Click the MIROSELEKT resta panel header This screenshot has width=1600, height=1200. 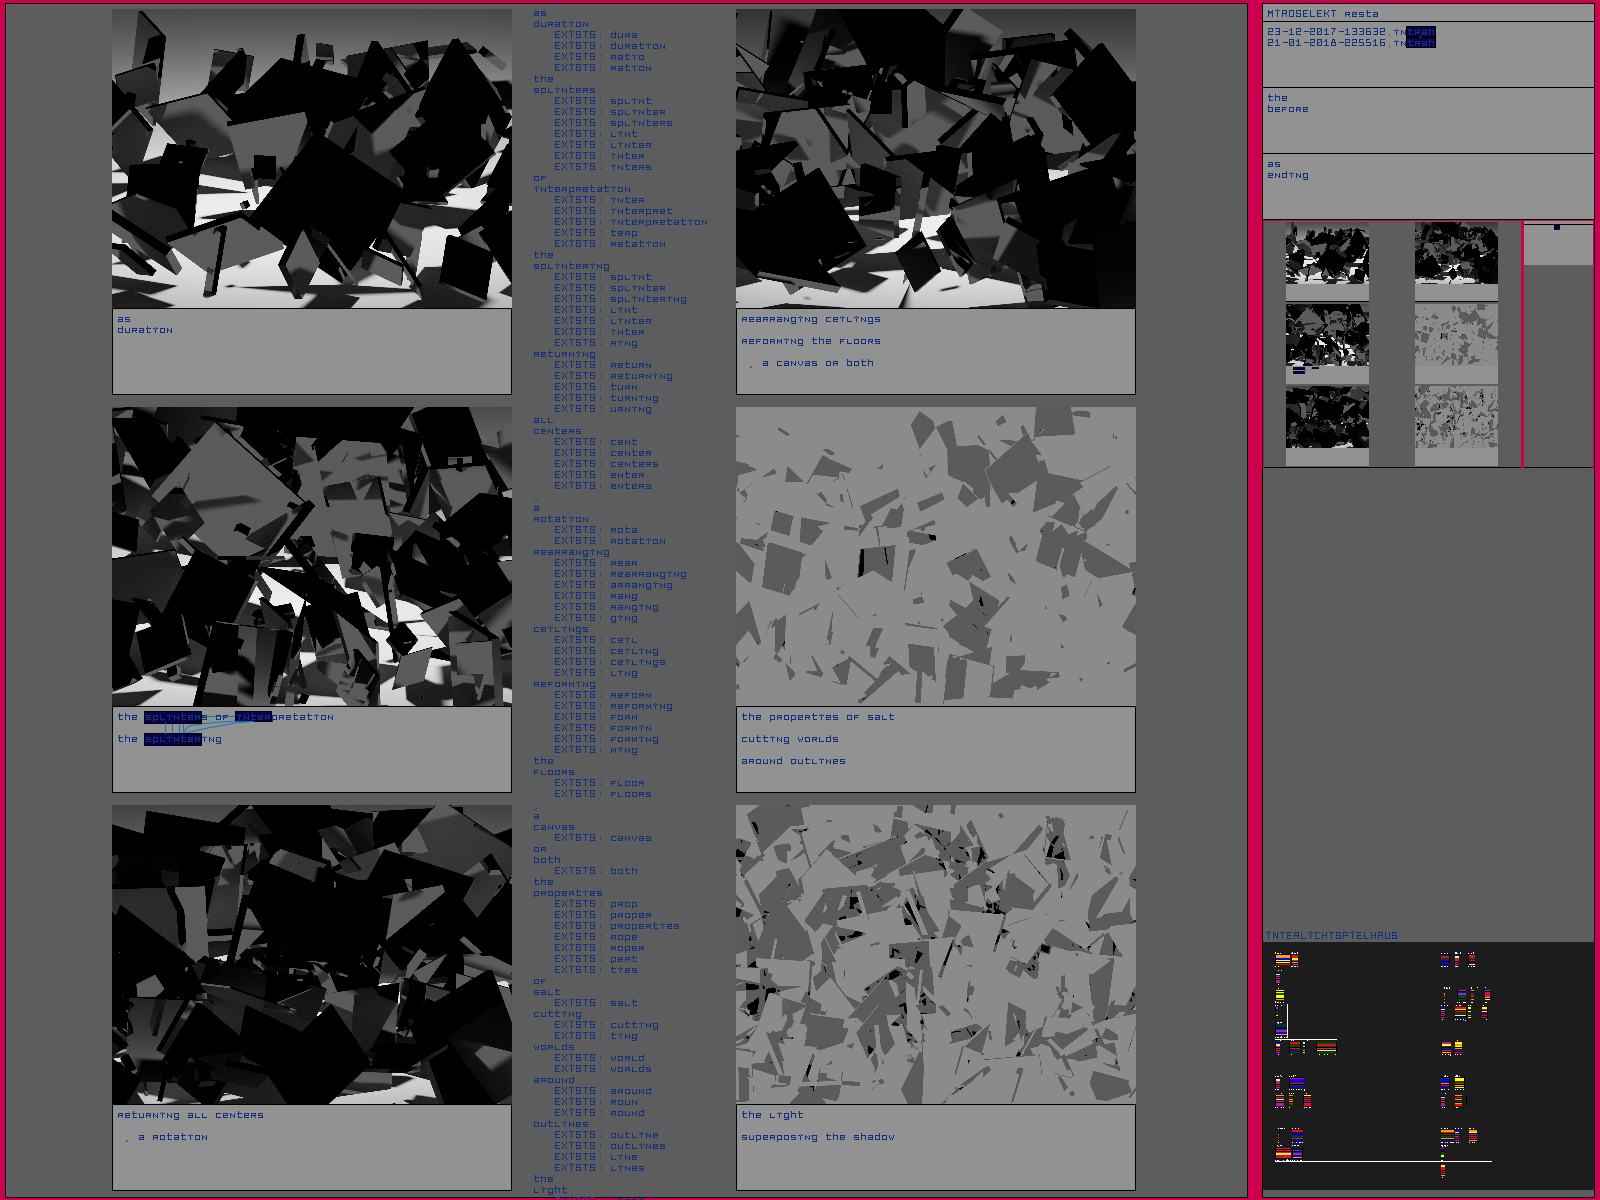pos(1322,14)
